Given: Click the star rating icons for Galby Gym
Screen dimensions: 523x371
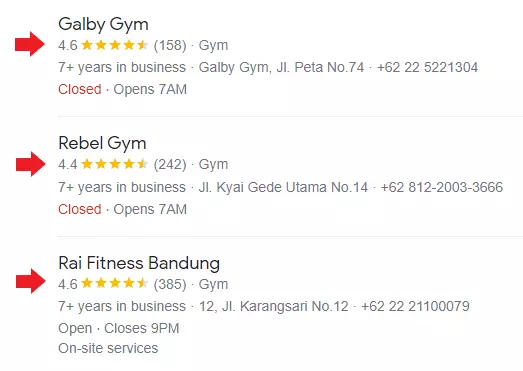Looking at the screenshot, I should click(114, 45).
